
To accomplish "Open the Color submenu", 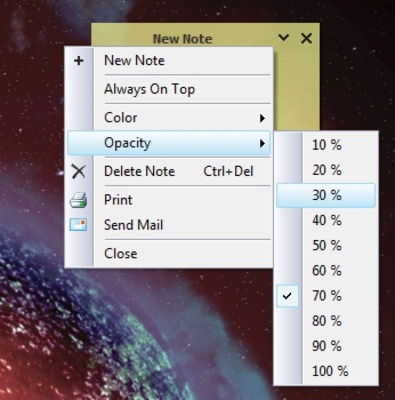I will 169,118.
